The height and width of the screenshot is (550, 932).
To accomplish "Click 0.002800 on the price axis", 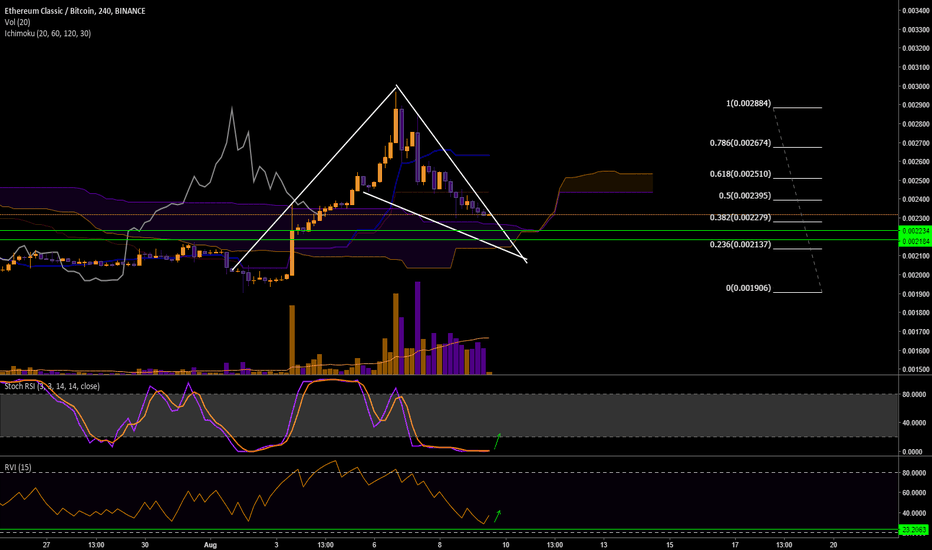I will [x=915, y=124].
